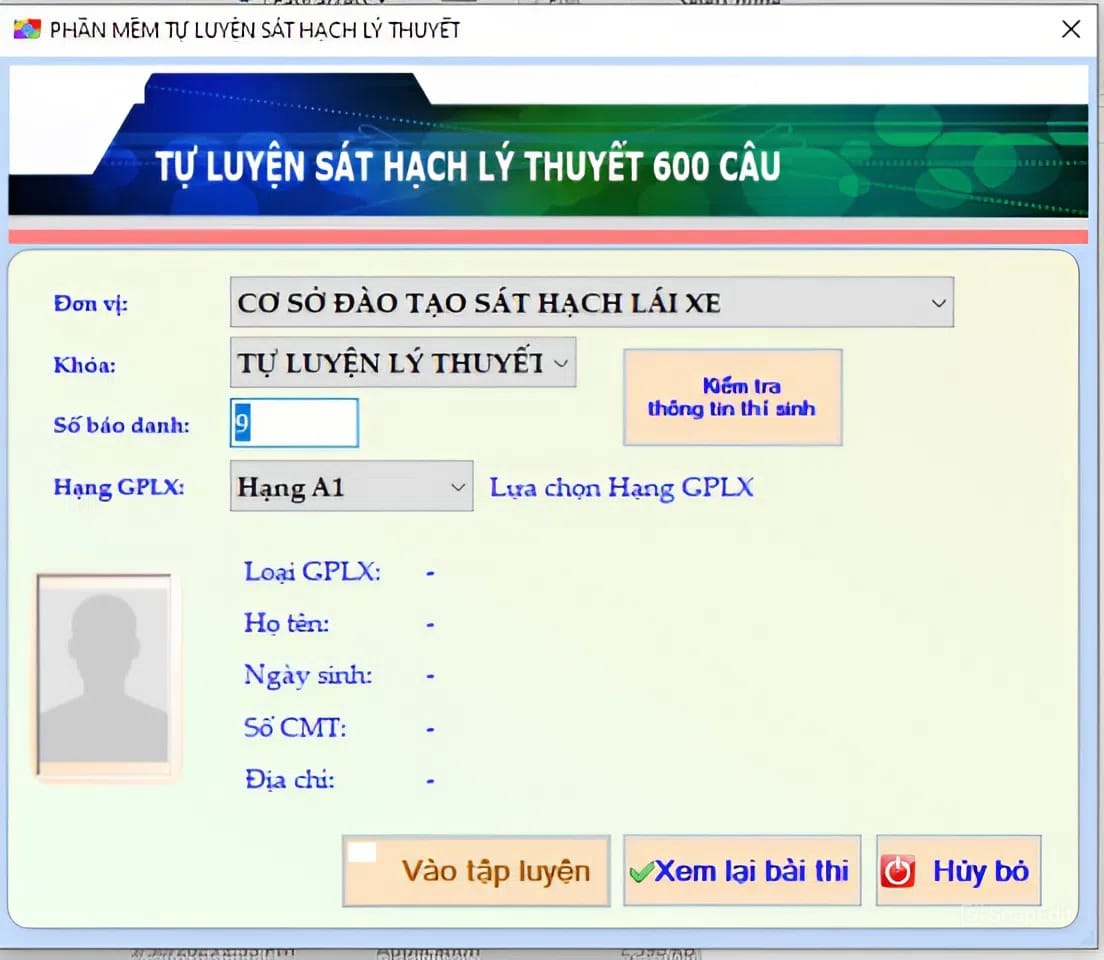Screen dimensions: 1104x960
Task: Click the Lựa chọn Hạng GPLX label
Action: (x=621, y=487)
